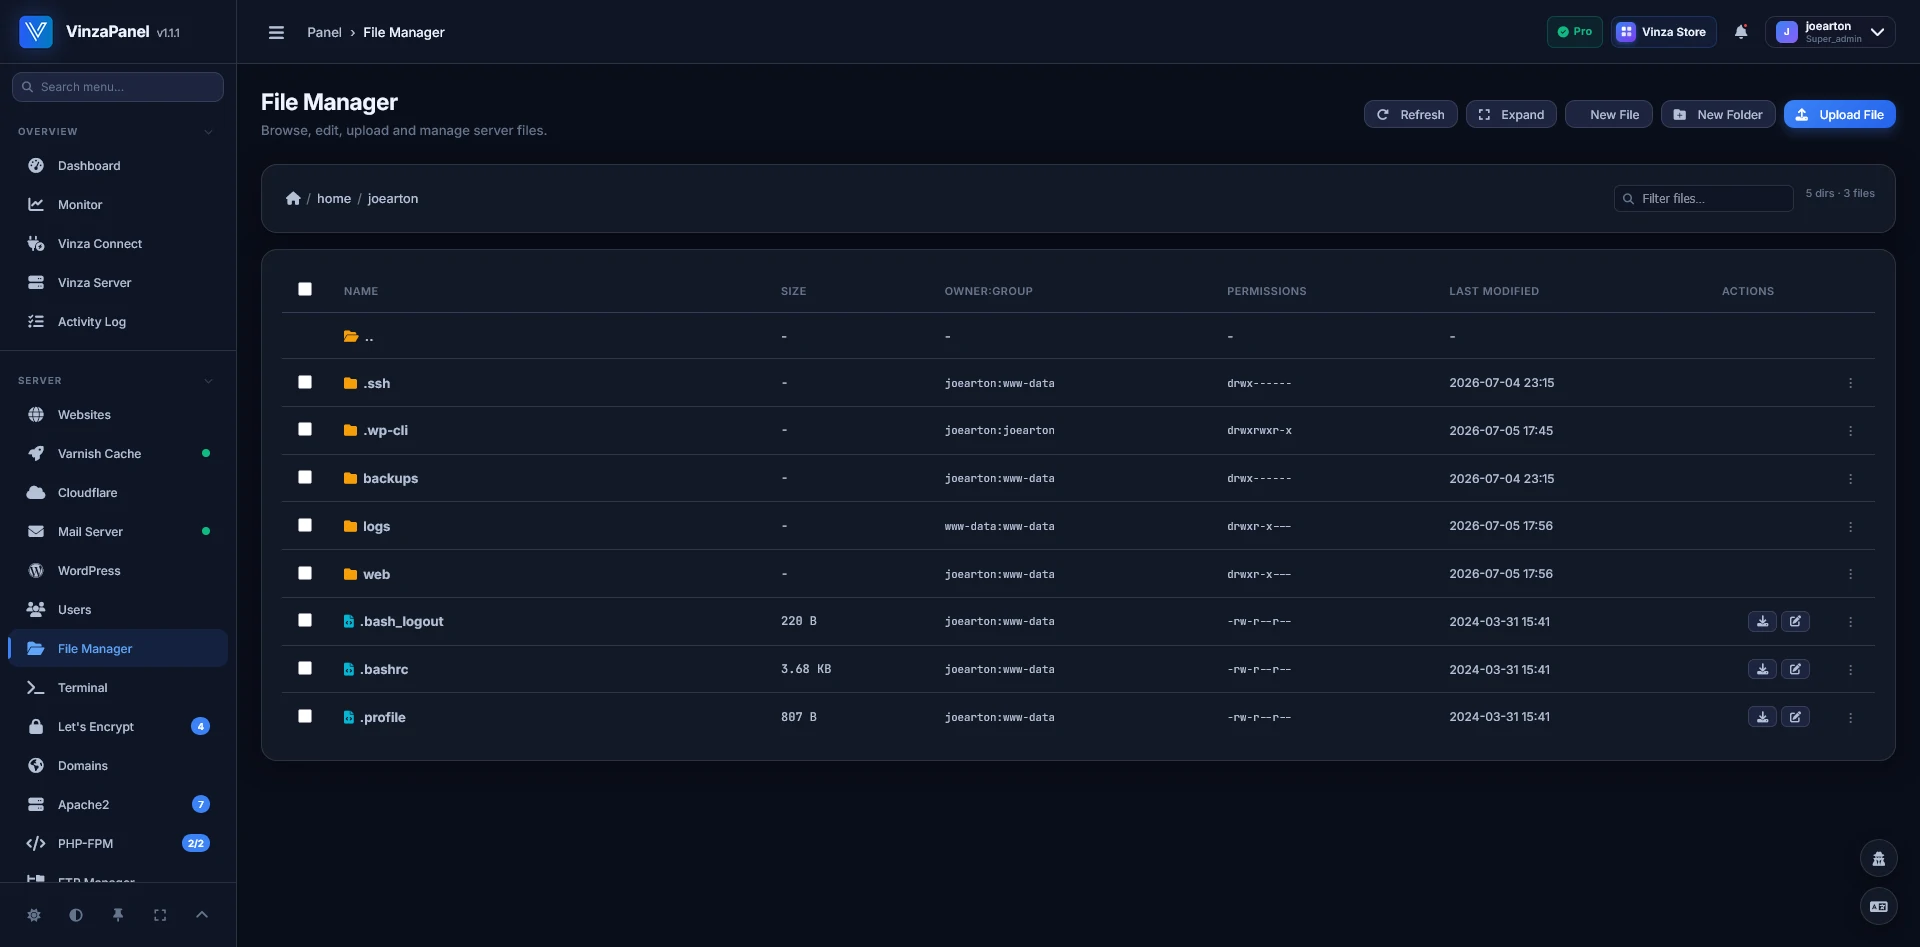Open the WordPress sidebar item
The width and height of the screenshot is (1920, 947).
pos(118,571)
